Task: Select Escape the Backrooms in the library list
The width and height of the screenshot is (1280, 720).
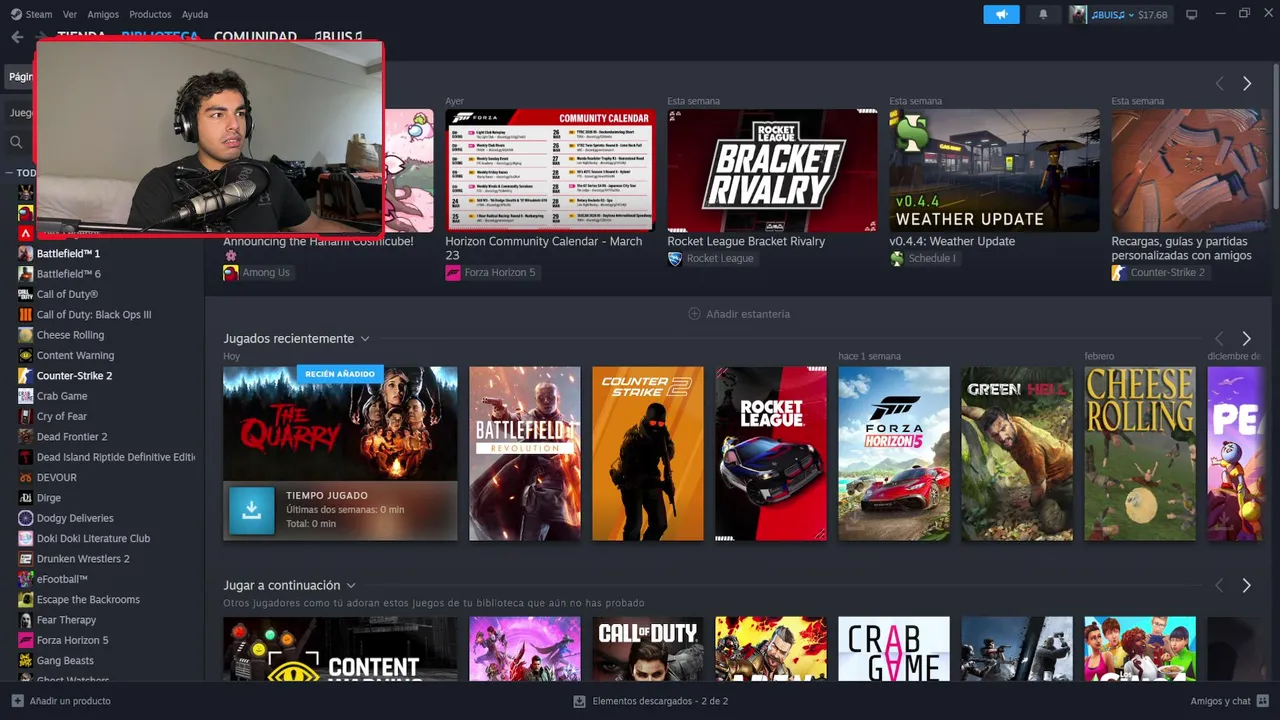Action: click(x=88, y=599)
